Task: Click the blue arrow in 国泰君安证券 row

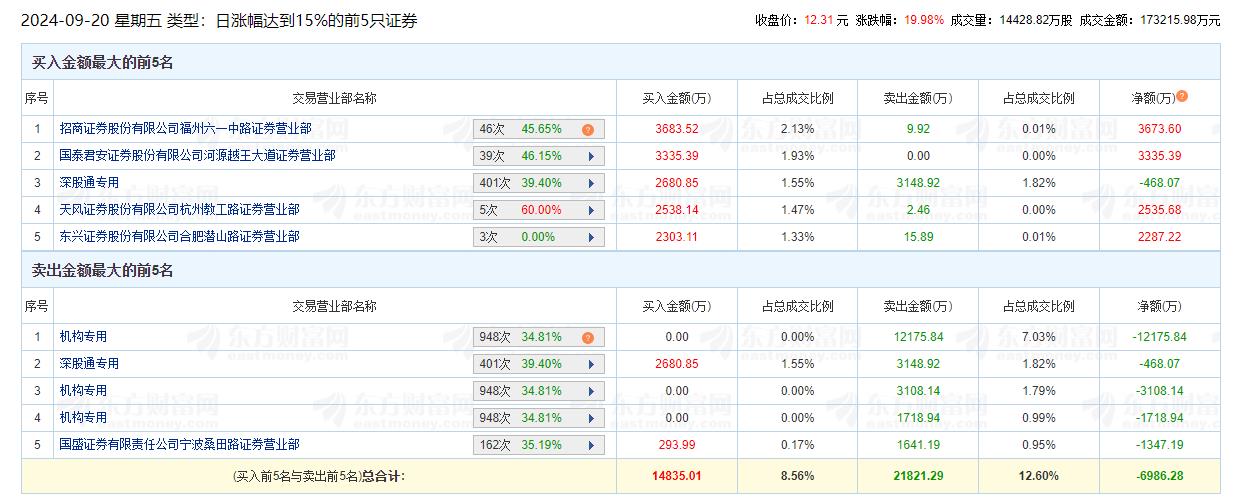Action: pyautogui.click(x=591, y=156)
